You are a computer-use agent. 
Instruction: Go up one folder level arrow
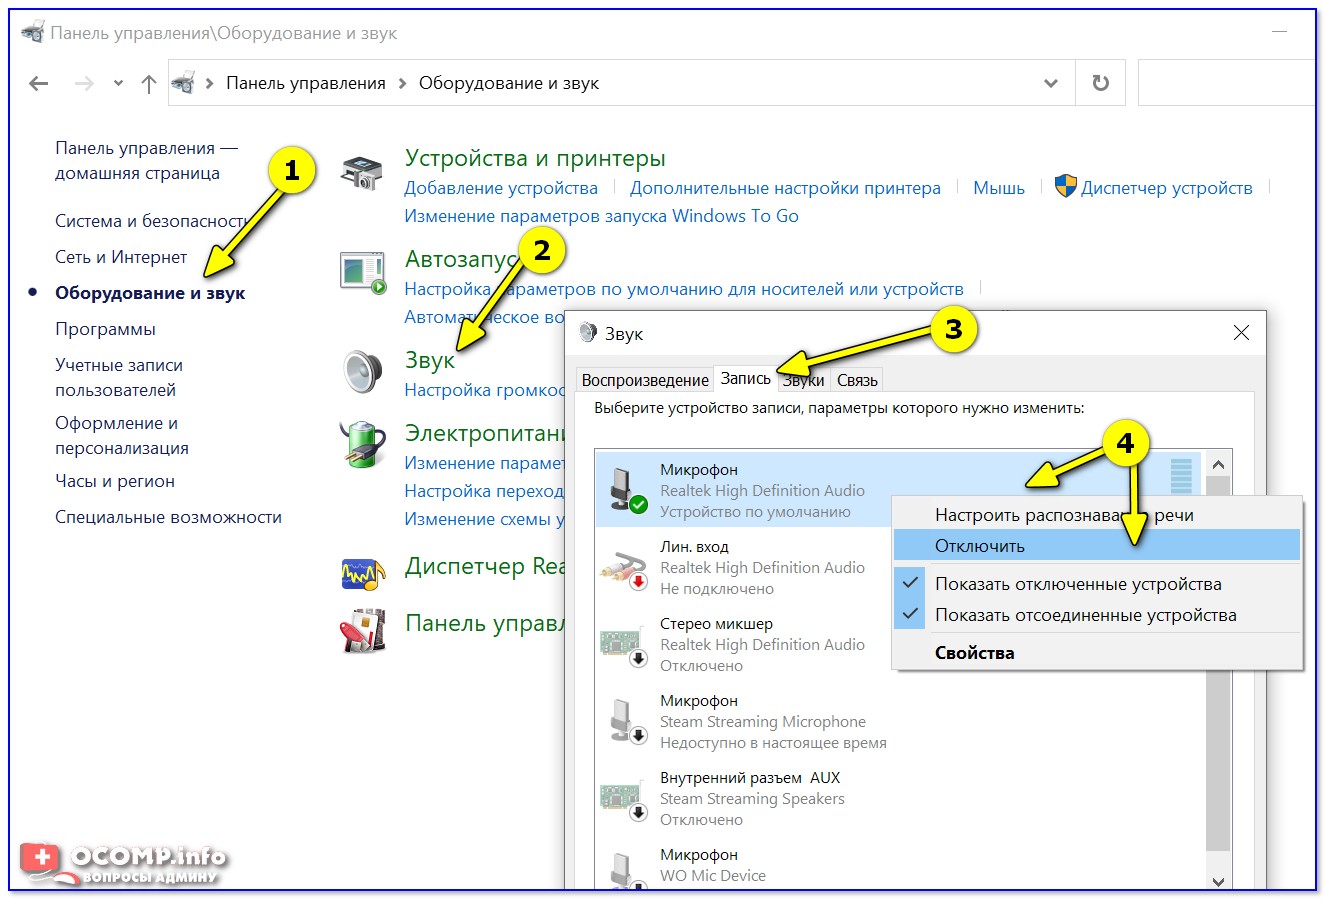[x=149, y=84]
